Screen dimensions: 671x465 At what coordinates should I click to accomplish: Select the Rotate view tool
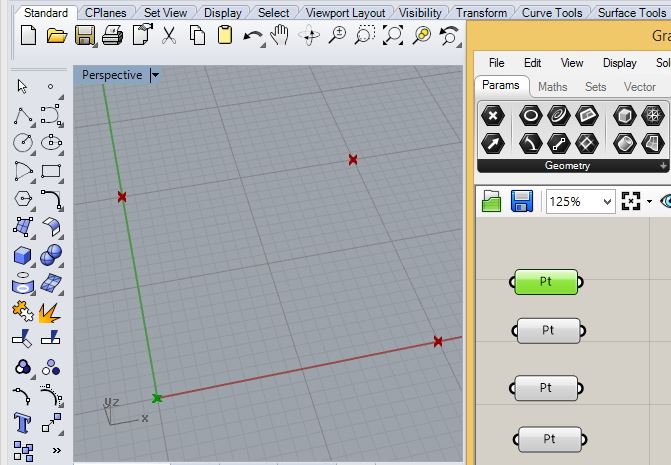point(310,35)
